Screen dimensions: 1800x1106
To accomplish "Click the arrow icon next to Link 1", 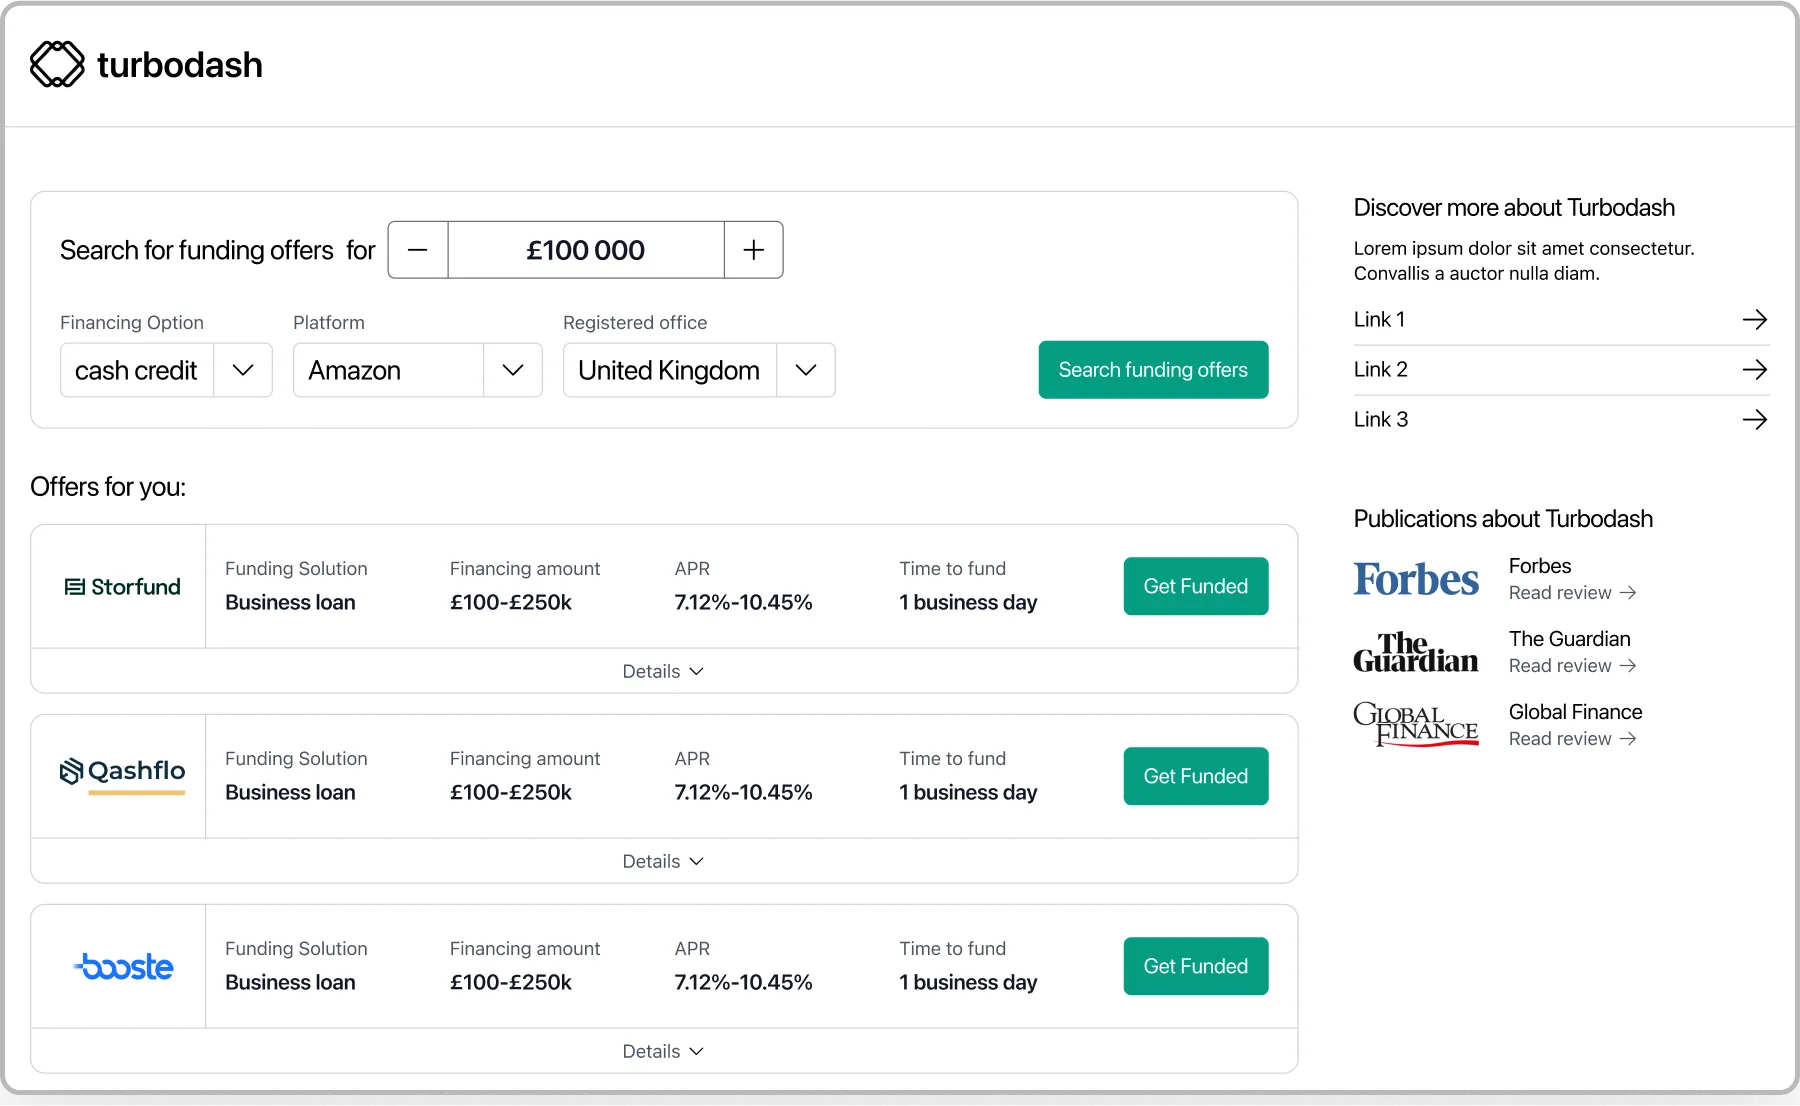I will click(1754, 319).
